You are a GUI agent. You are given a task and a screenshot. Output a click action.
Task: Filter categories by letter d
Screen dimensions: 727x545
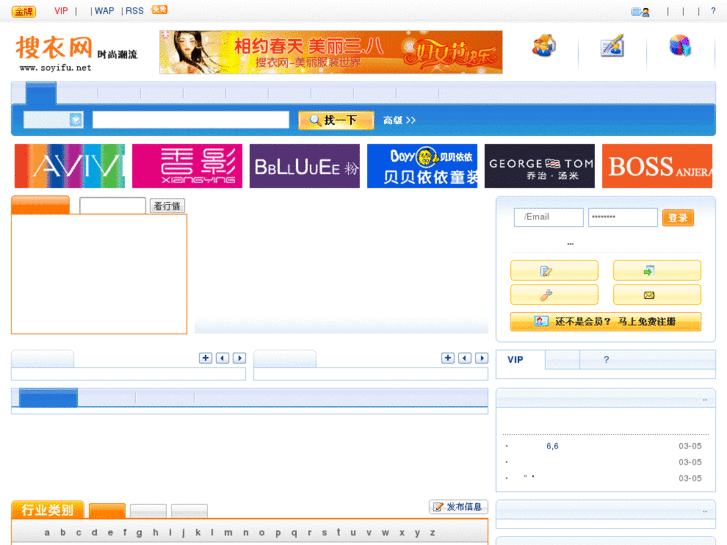[95, 532]
